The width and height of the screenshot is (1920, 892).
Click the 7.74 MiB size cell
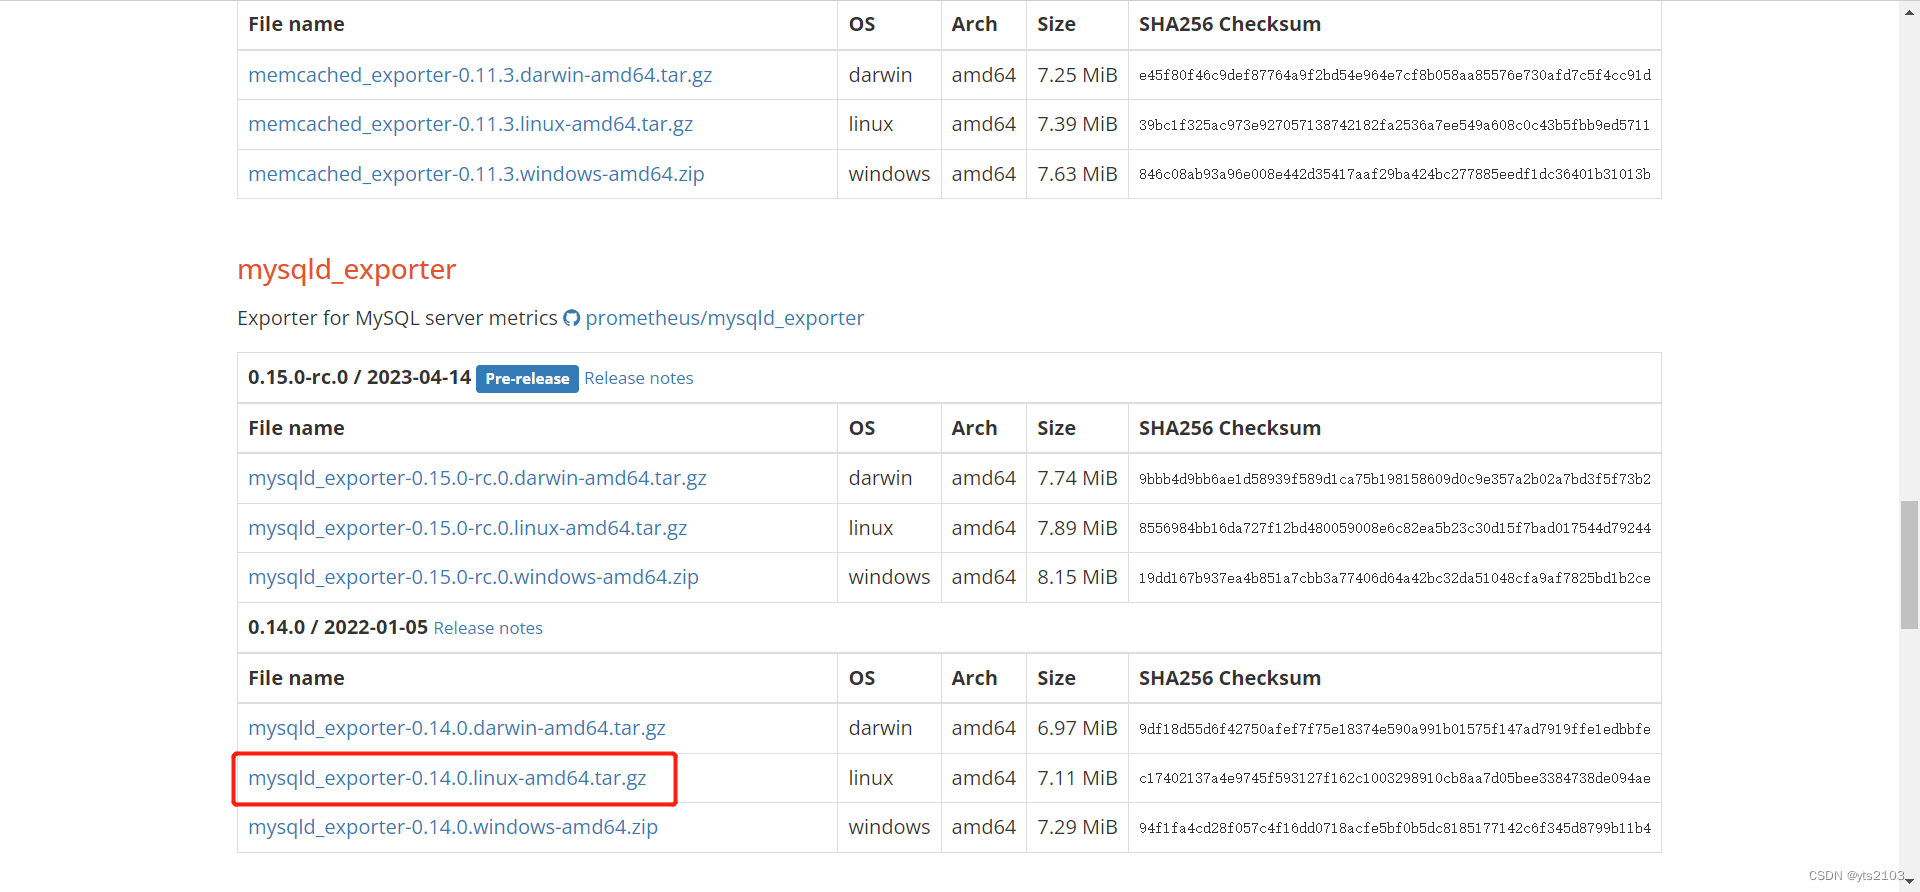coord(1077,478)
